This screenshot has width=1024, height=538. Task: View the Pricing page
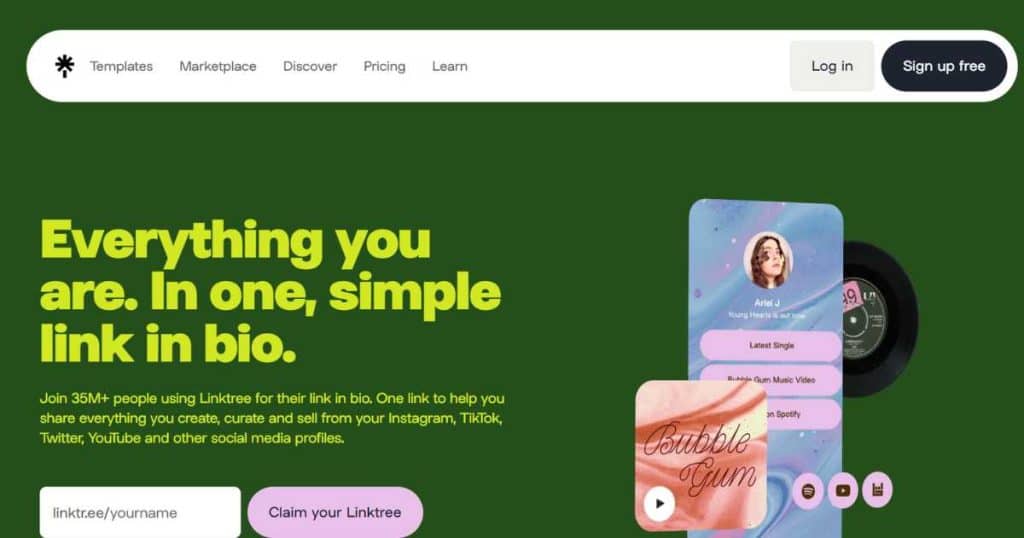tap(384, 66)
